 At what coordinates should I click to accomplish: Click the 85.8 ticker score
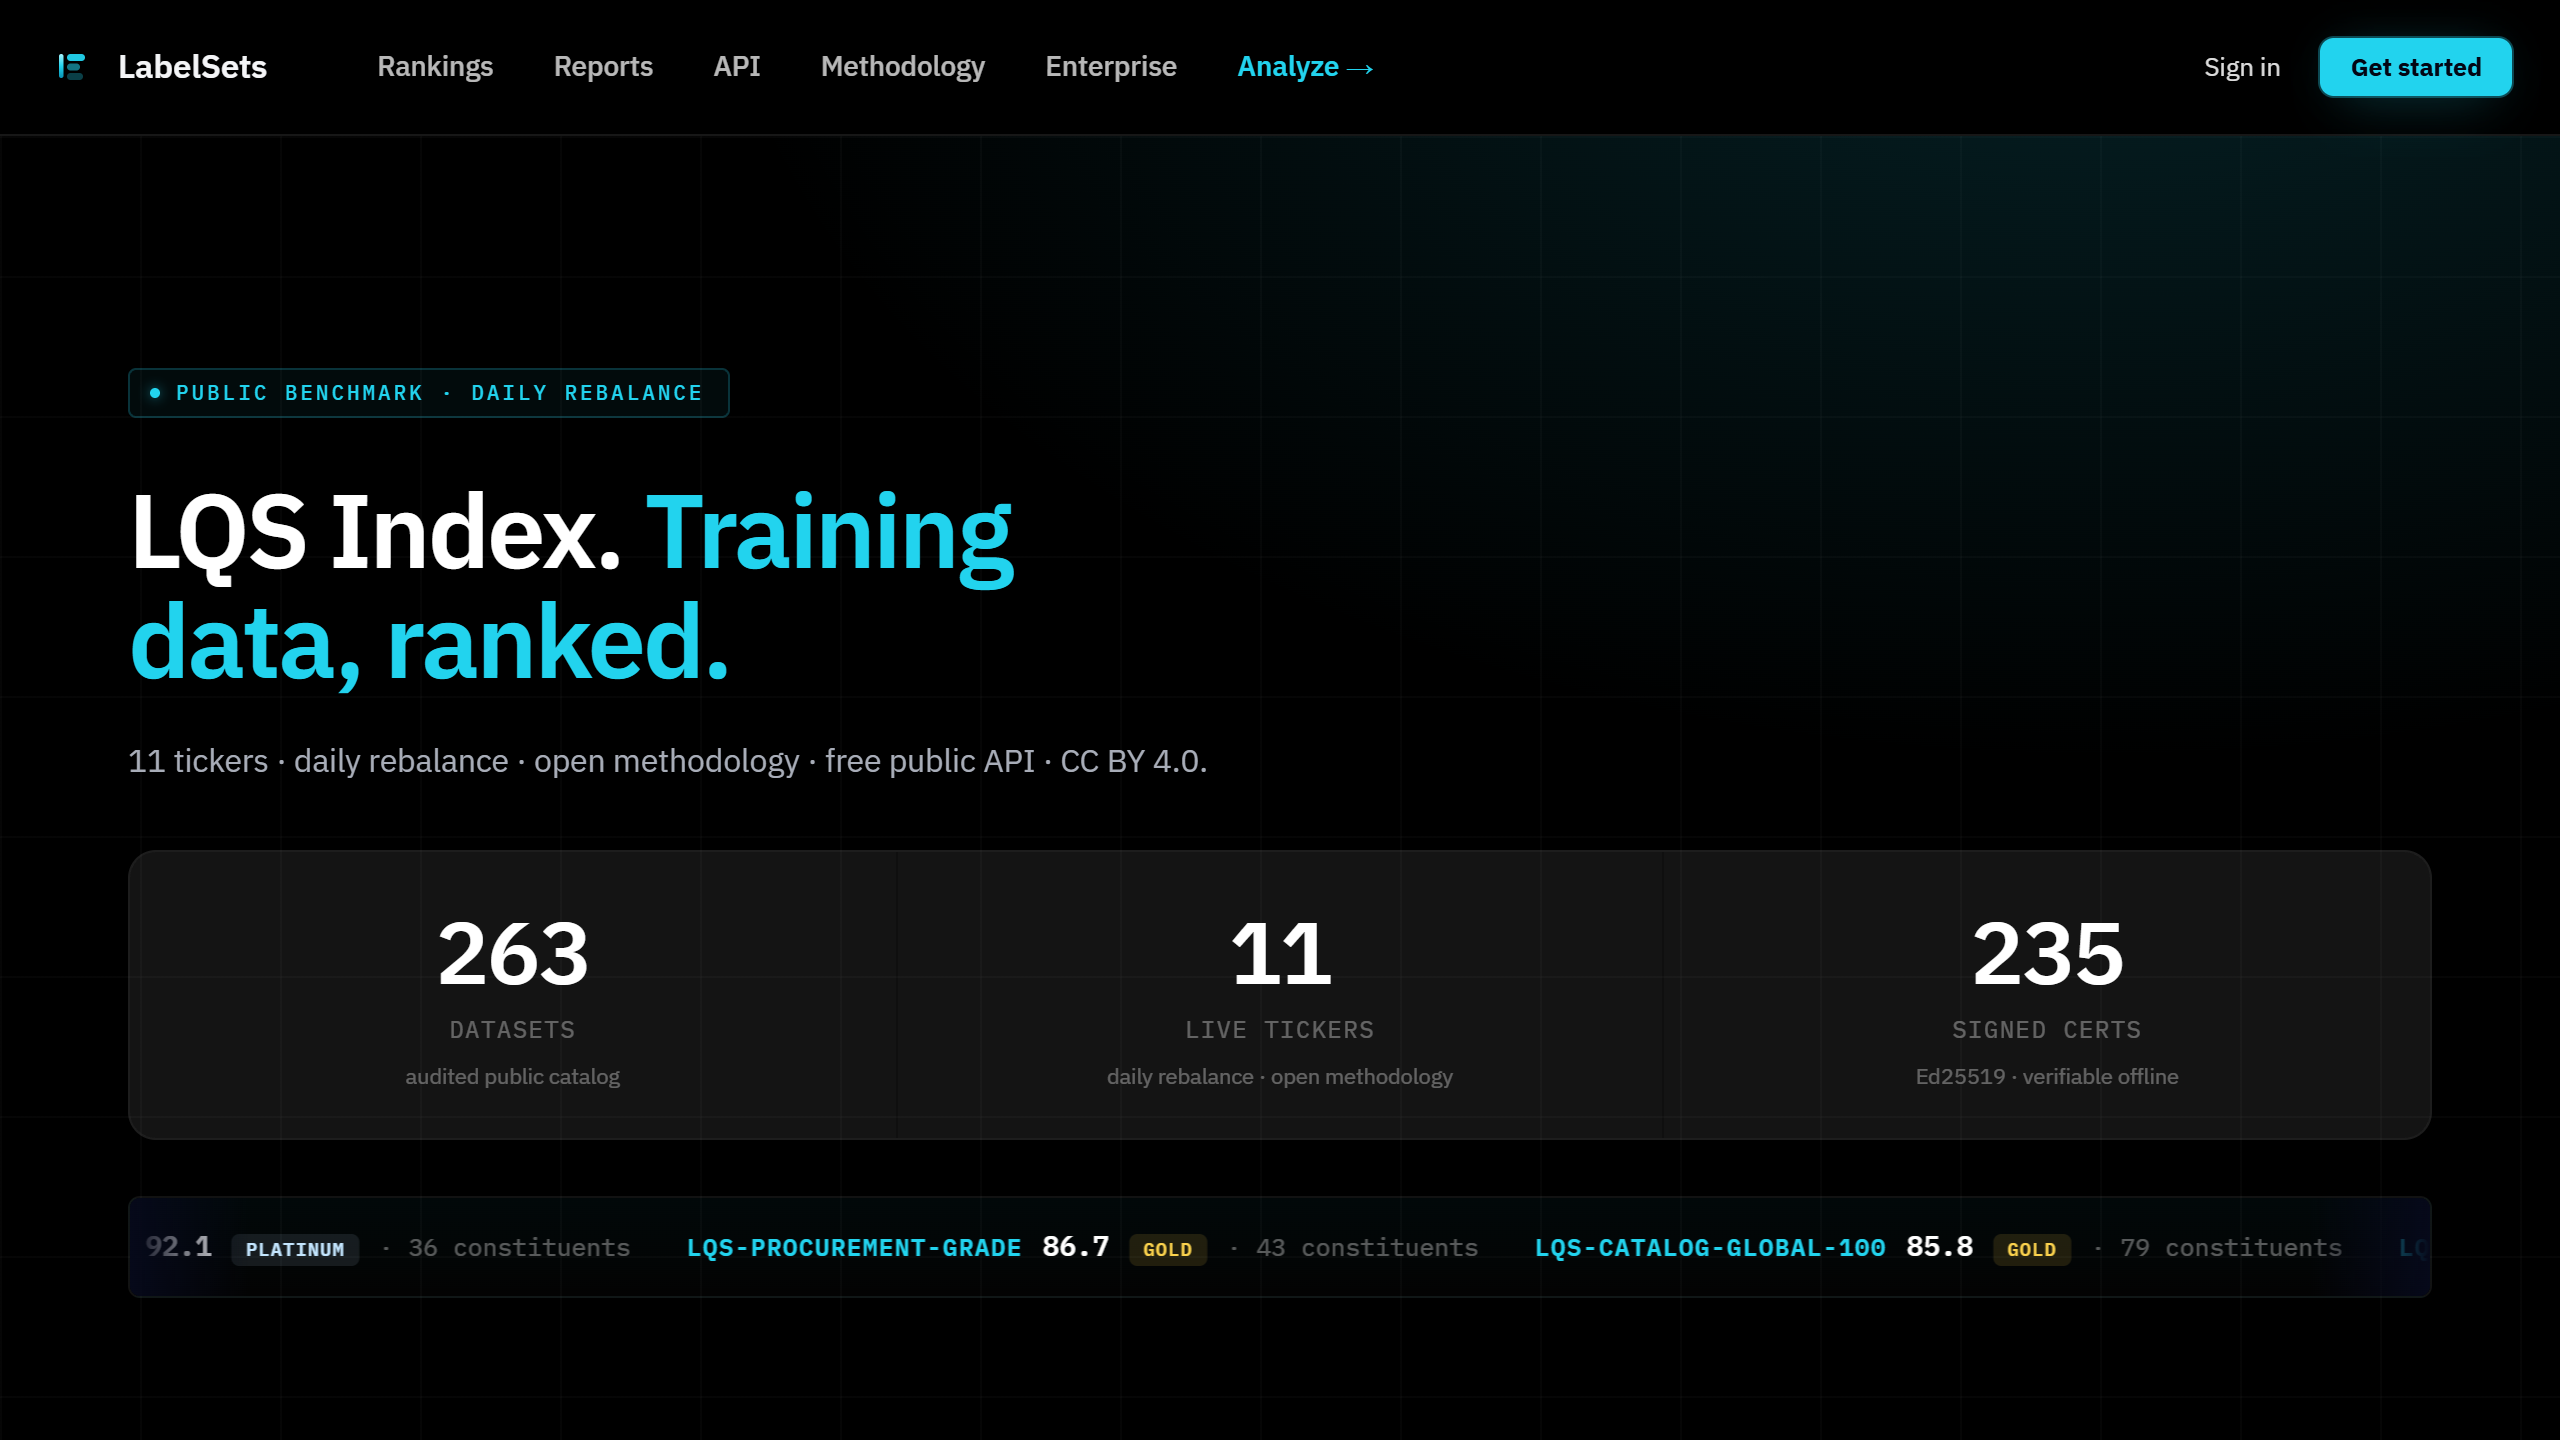pyautogui.click(x=1940, y=1247)
